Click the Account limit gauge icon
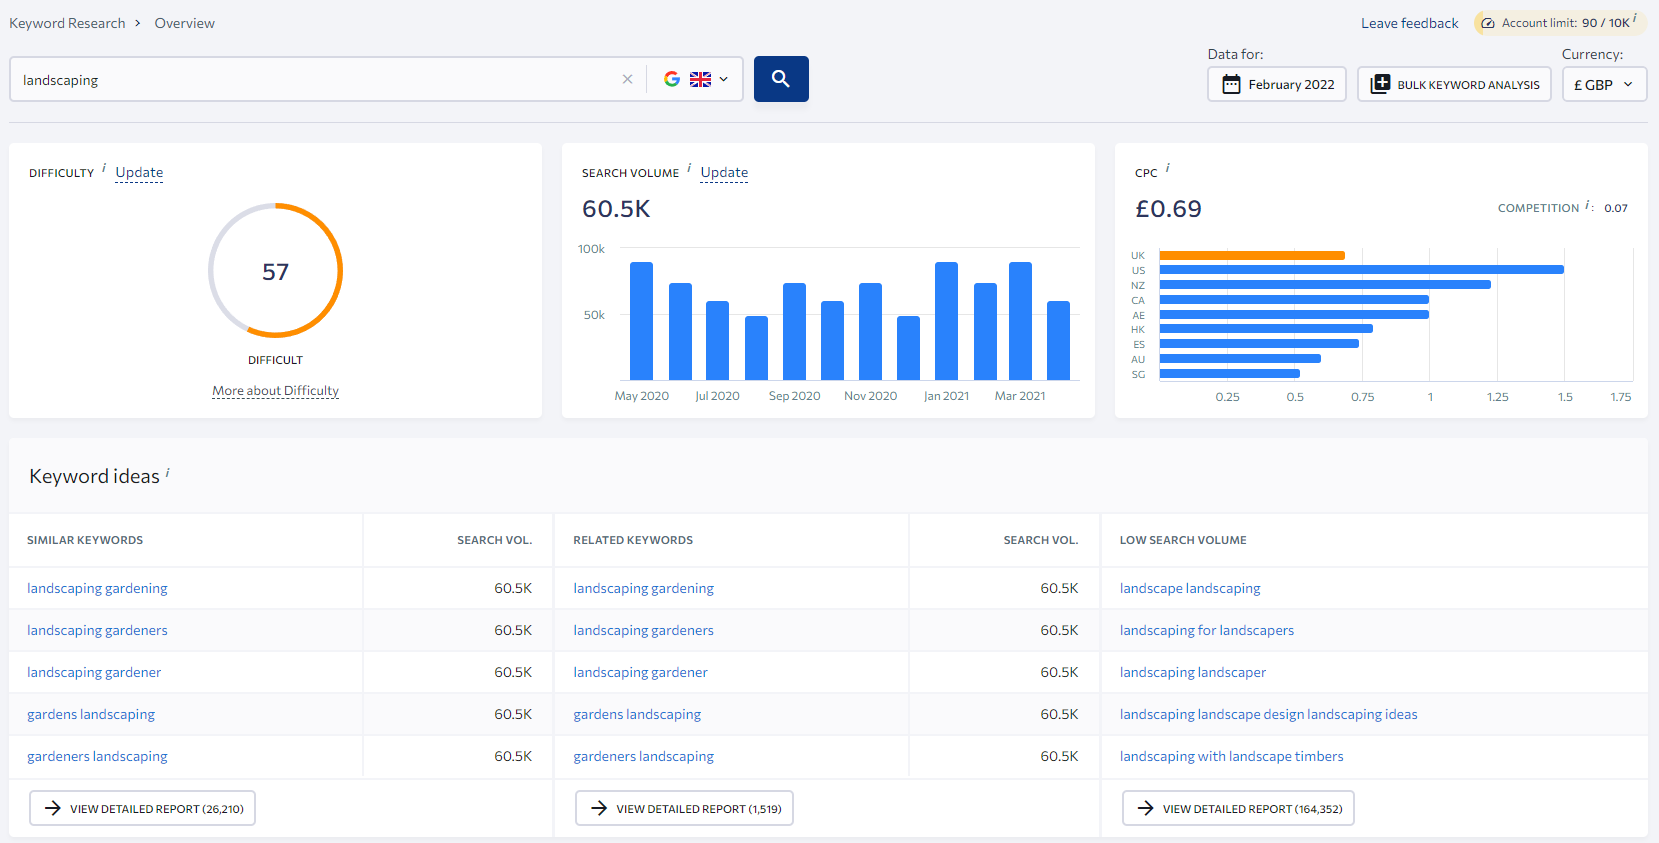The height and width of the screenshot is (843, 1659). [x=1488, y=23]
